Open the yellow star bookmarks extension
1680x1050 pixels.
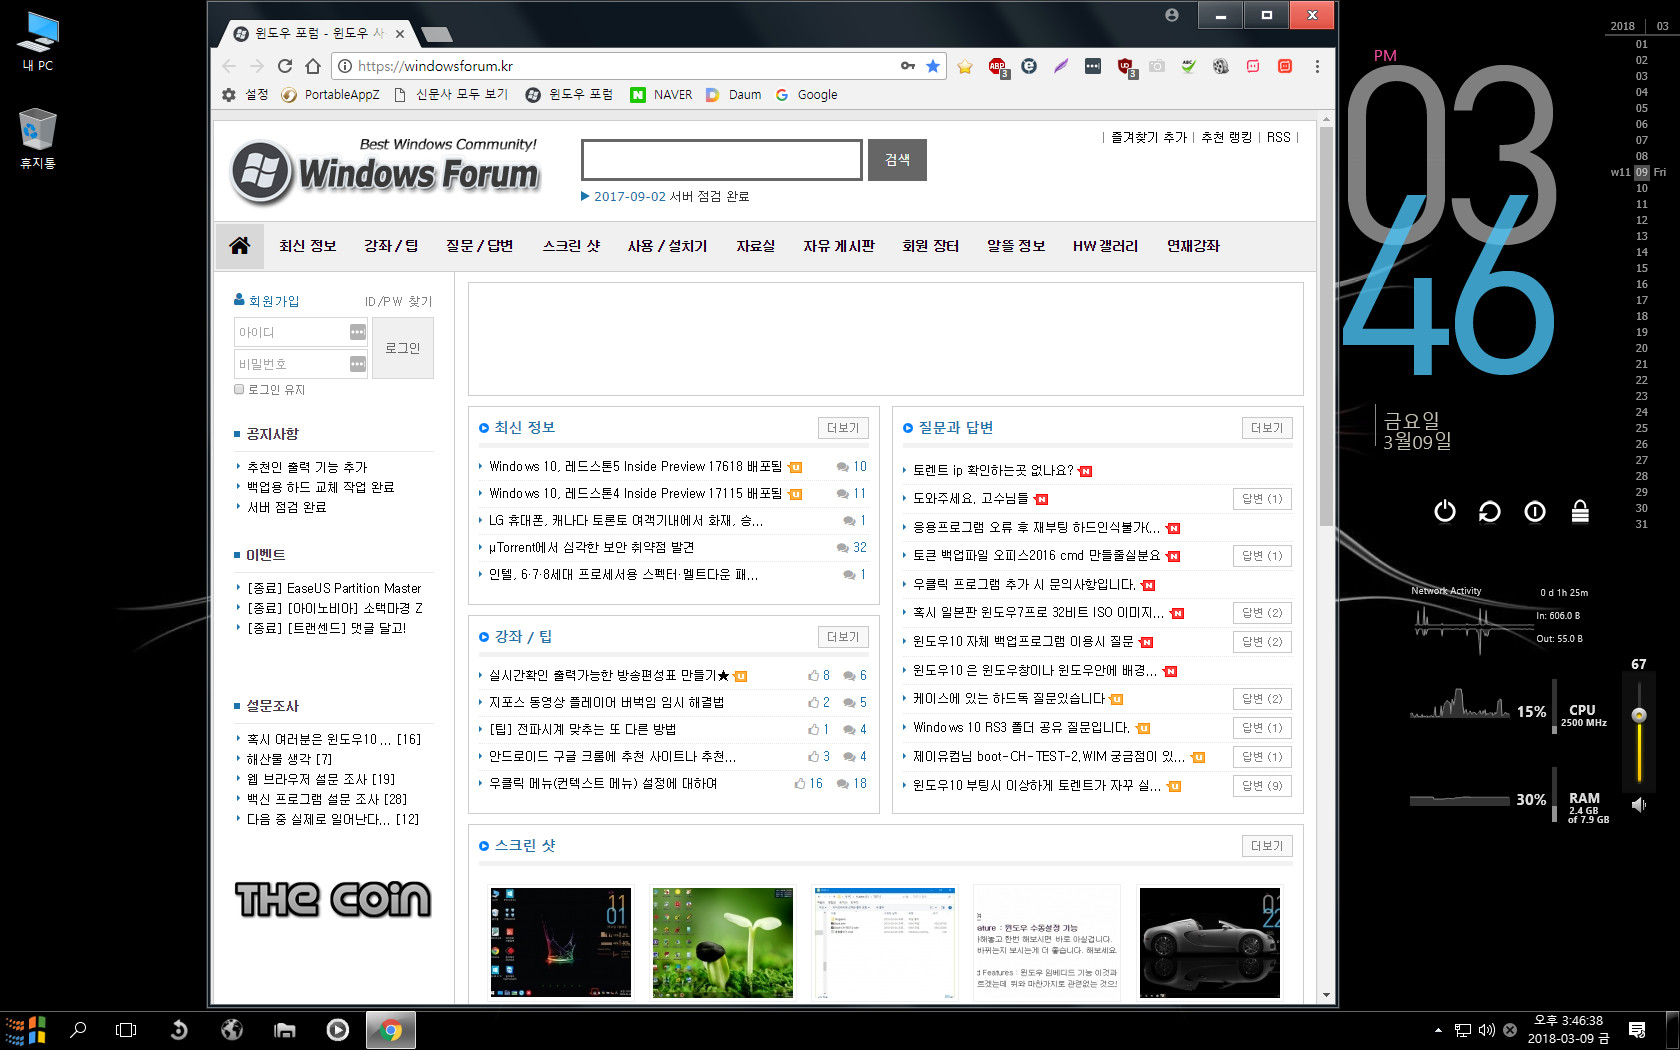[965, 66]
